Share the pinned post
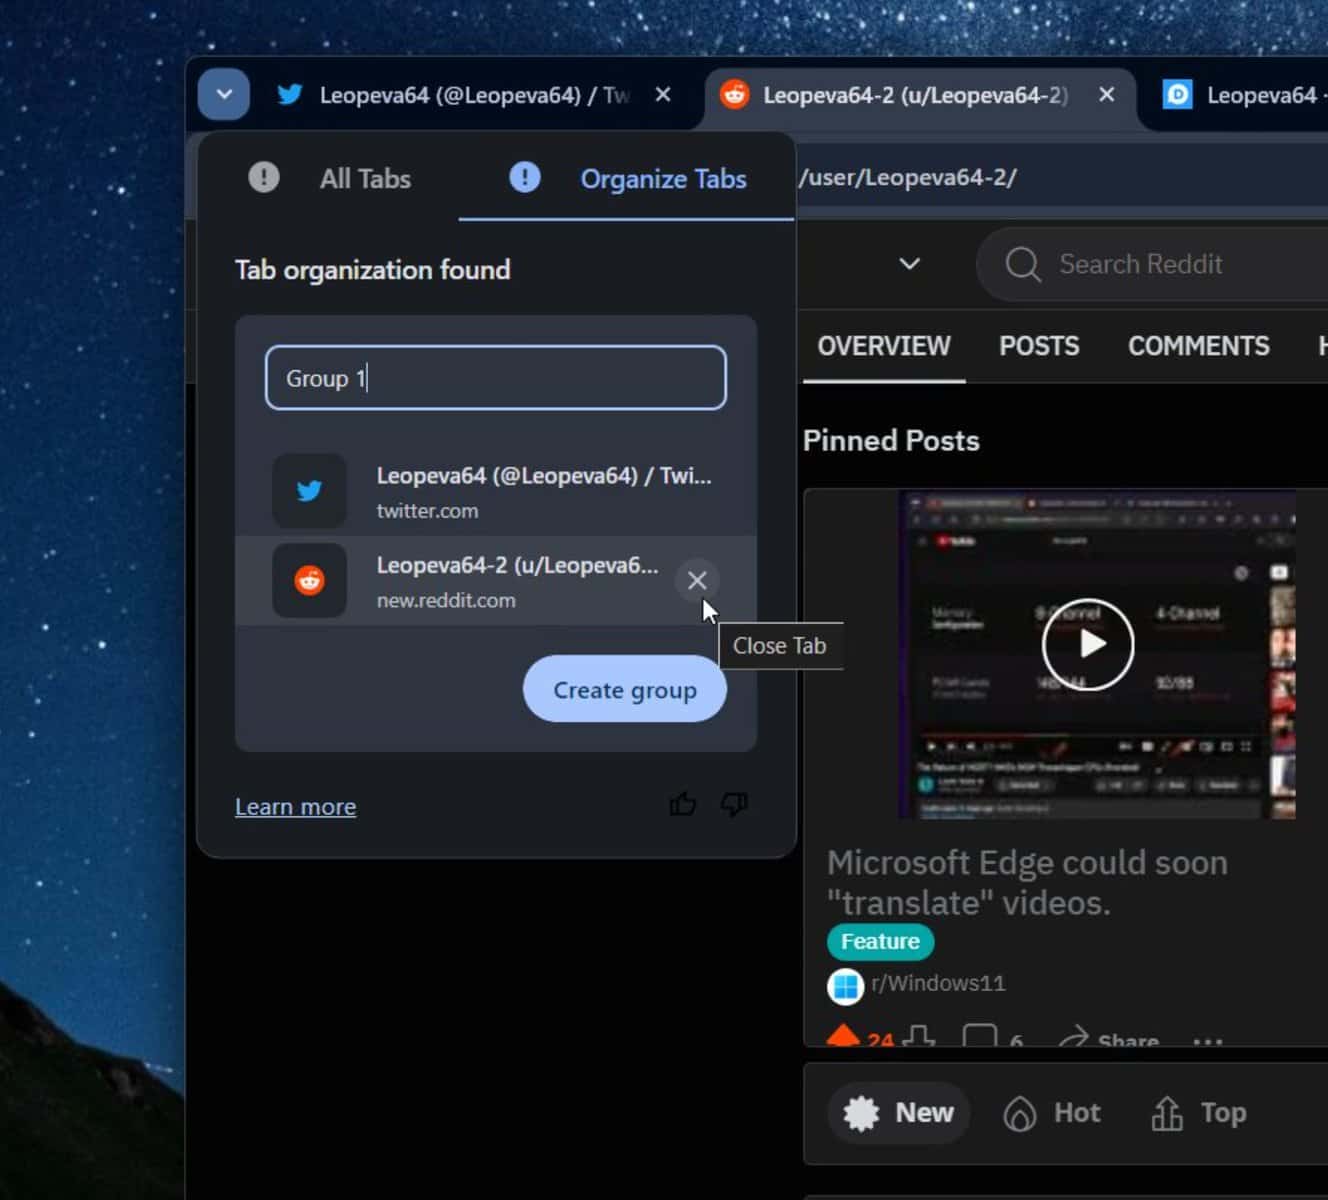The image size is (1328, 1200). tap(1109, 1040)
